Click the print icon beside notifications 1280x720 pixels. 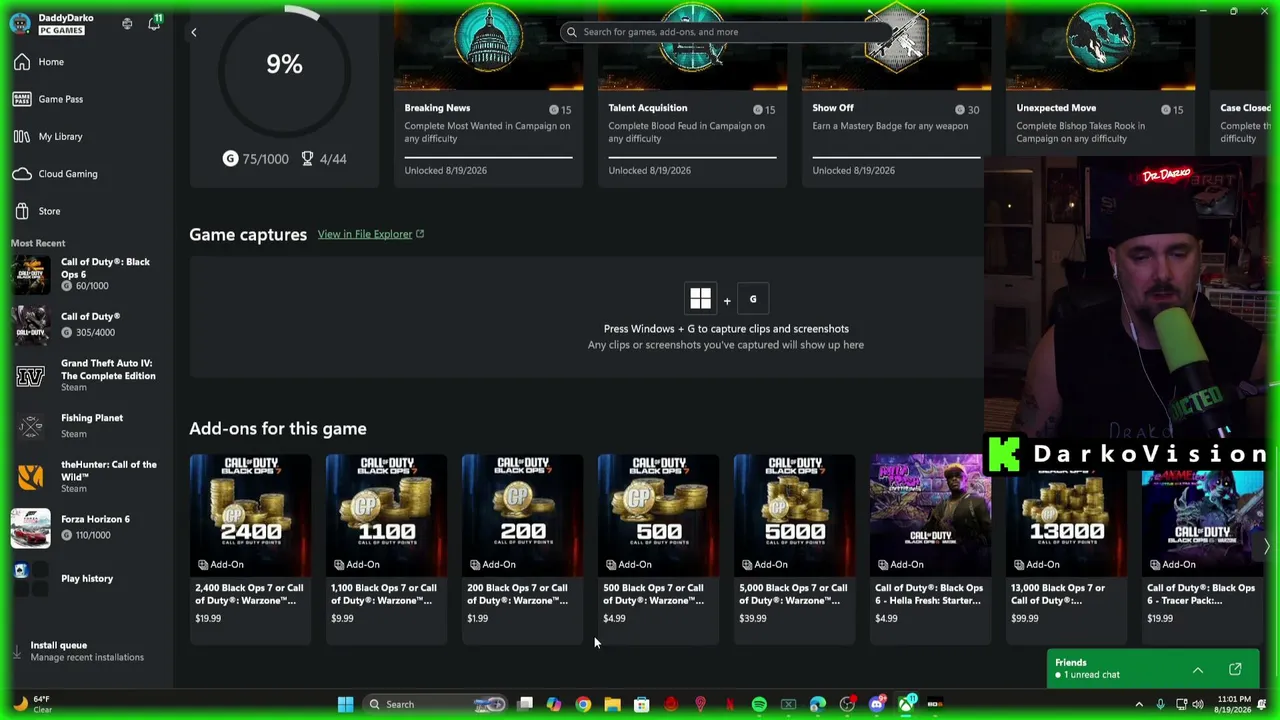pyautogui.click(x=127, y=23)
